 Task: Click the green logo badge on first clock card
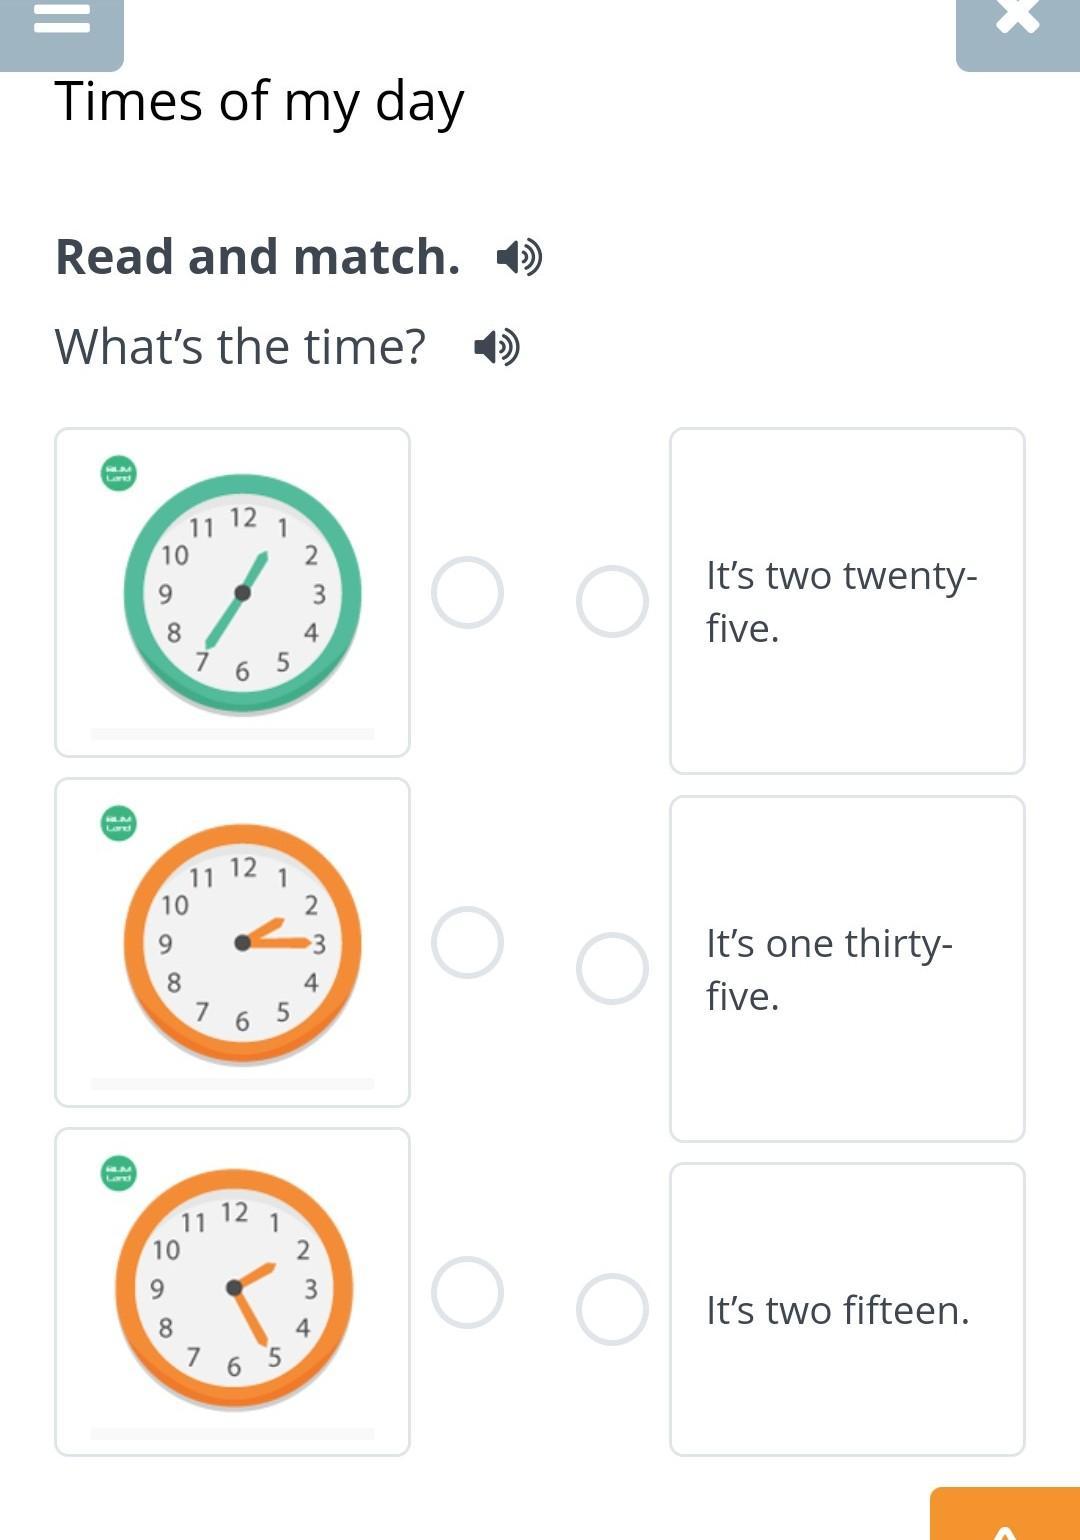[x=119, y=473]
